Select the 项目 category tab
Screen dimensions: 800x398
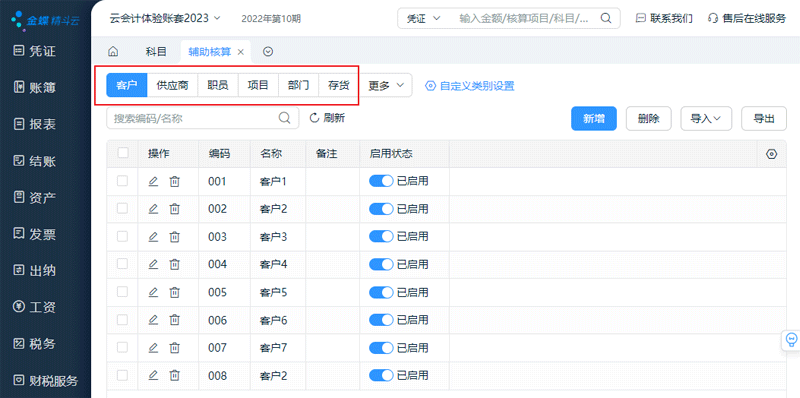(258, 86)
